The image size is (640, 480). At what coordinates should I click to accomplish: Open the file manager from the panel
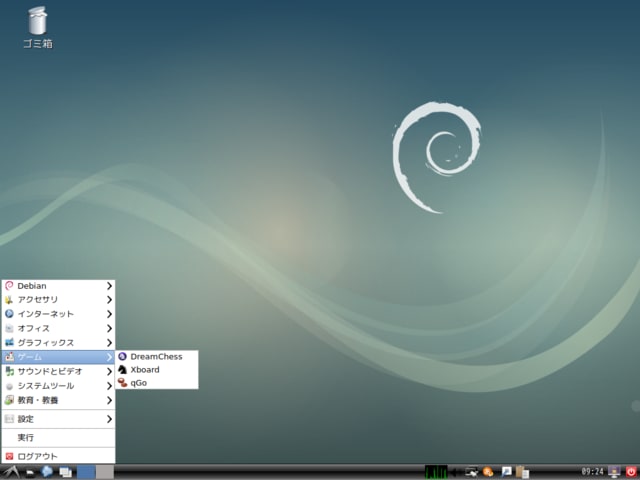[30, 473]
